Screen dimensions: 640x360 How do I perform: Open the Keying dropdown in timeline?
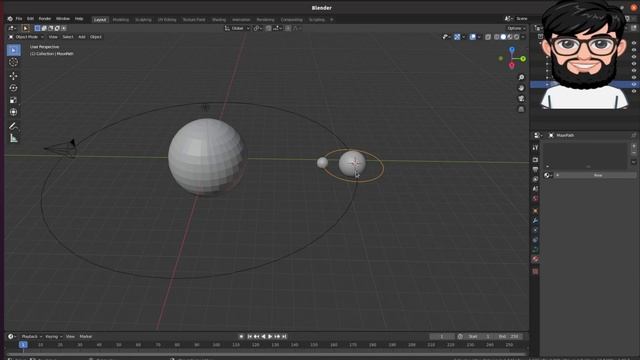pyautogui.click(x=53, y=336)
